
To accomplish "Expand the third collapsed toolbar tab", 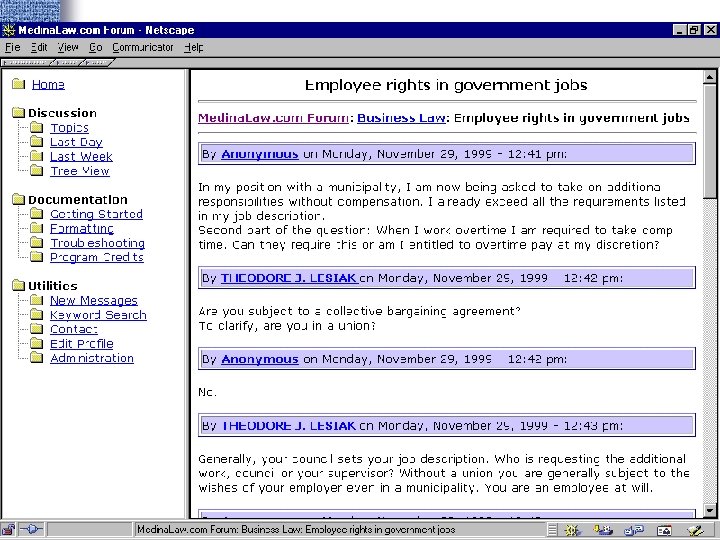I will coord(97,62).
